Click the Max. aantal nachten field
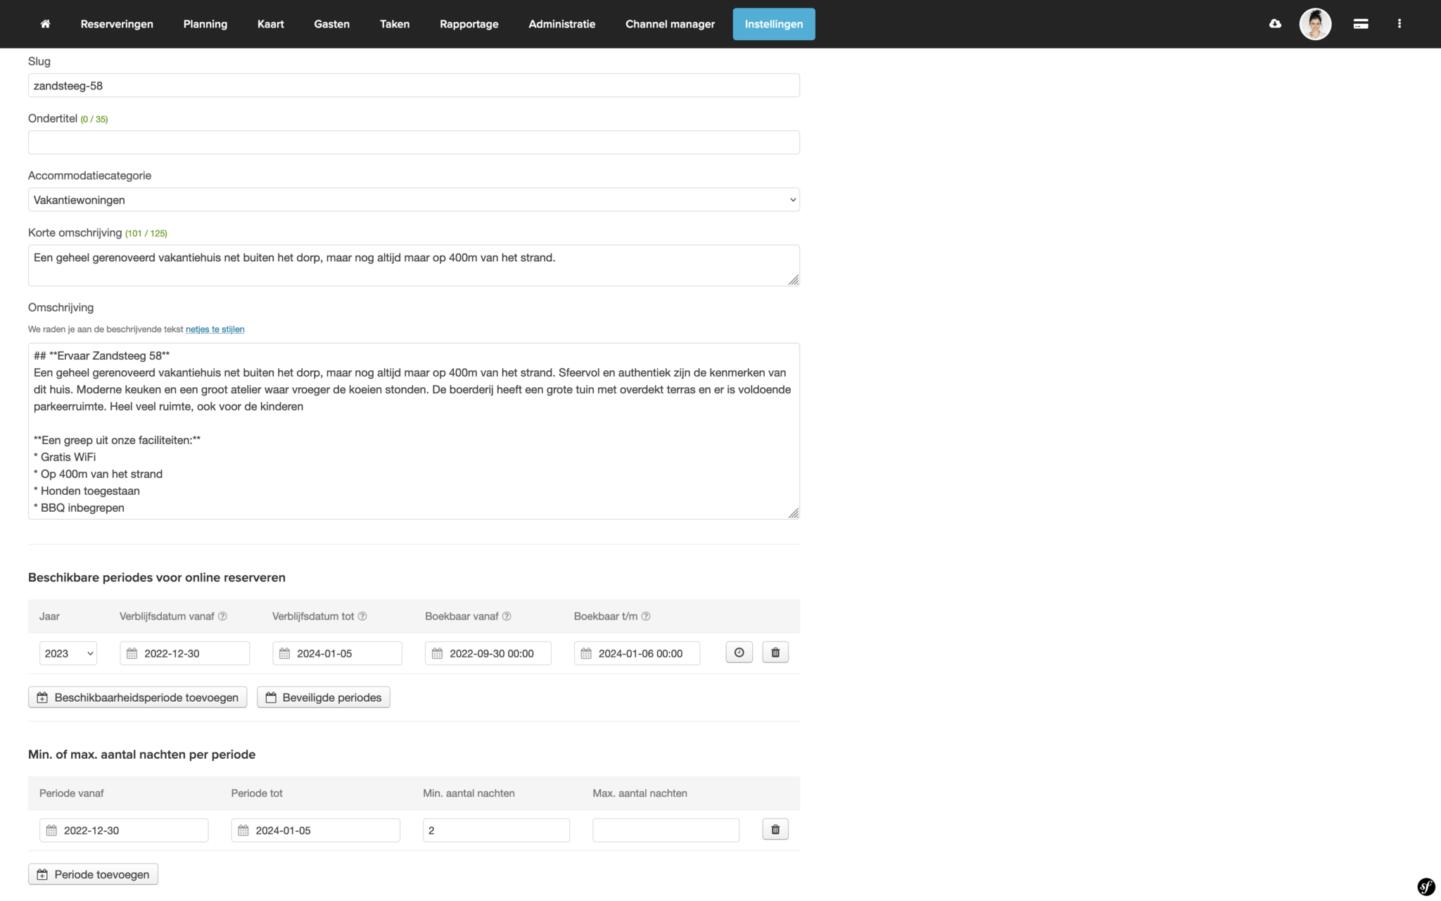This screenshot has width=1441, height=901. click(x=665, y=830)
